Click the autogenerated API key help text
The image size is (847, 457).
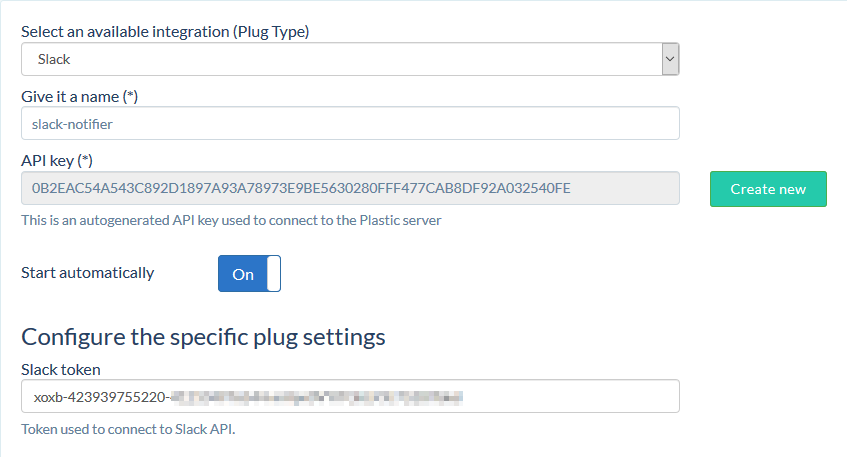coord(231,220)
